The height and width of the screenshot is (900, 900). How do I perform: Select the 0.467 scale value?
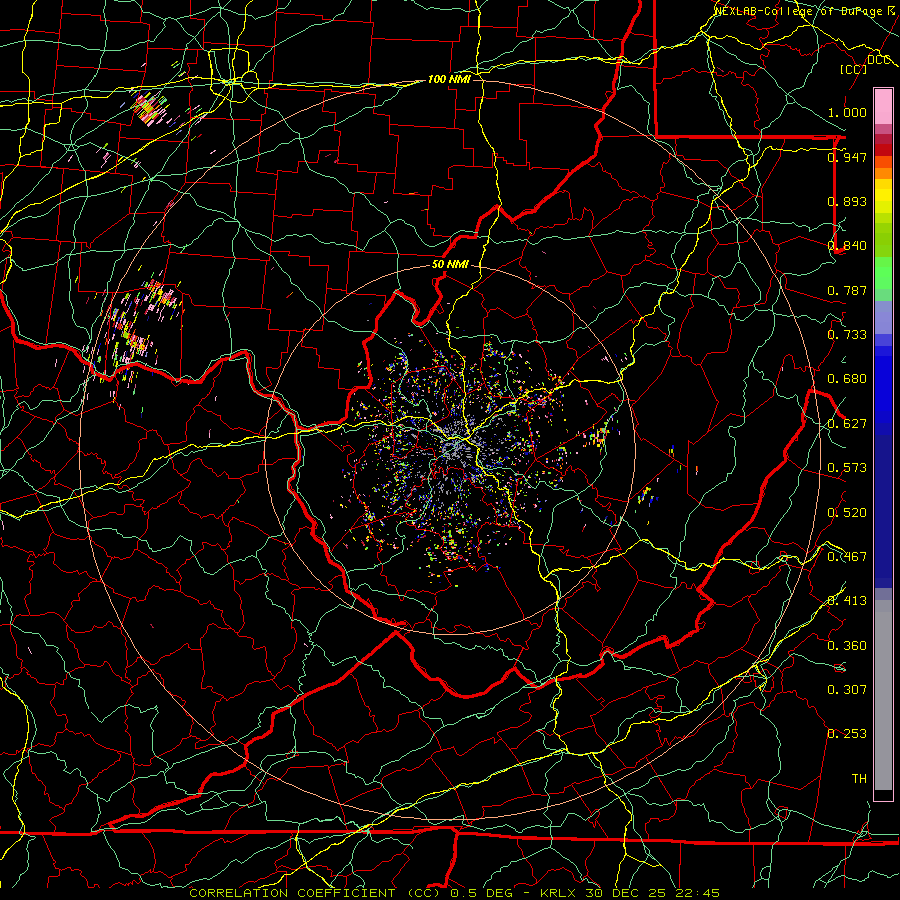coord(847,557)
